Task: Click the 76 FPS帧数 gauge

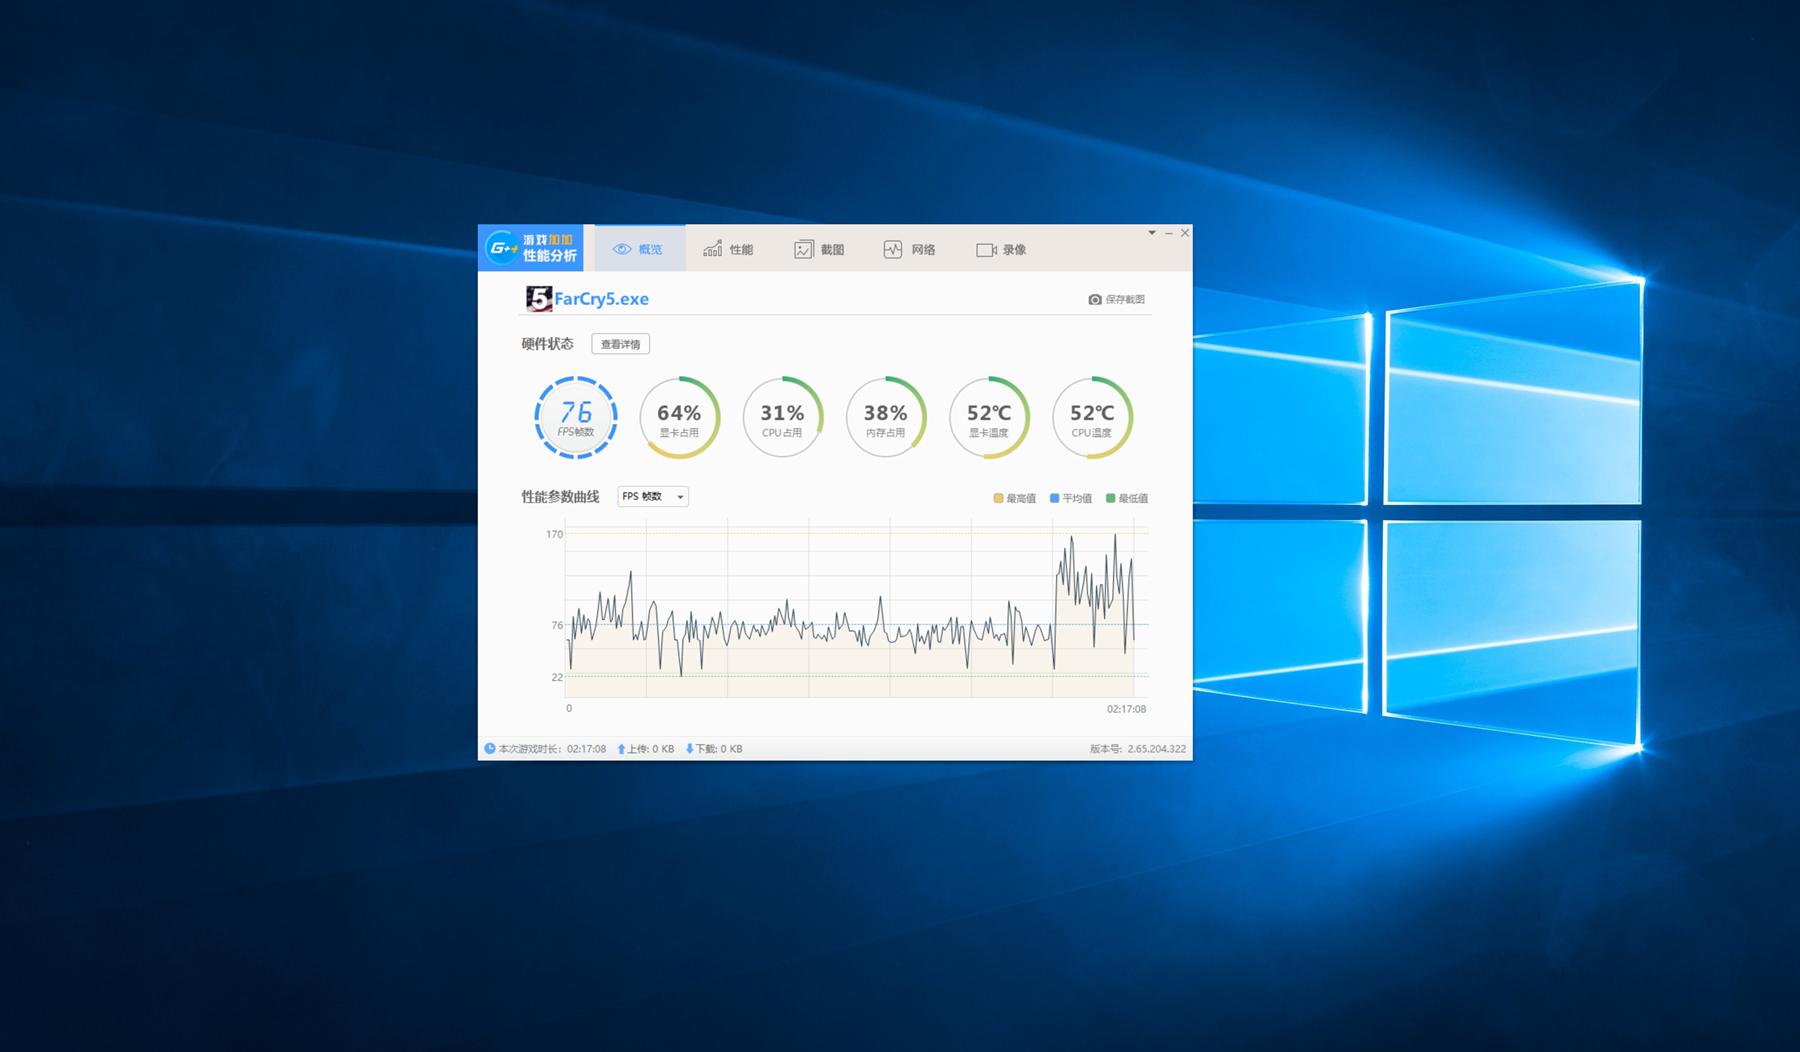Action: point(575,418)
